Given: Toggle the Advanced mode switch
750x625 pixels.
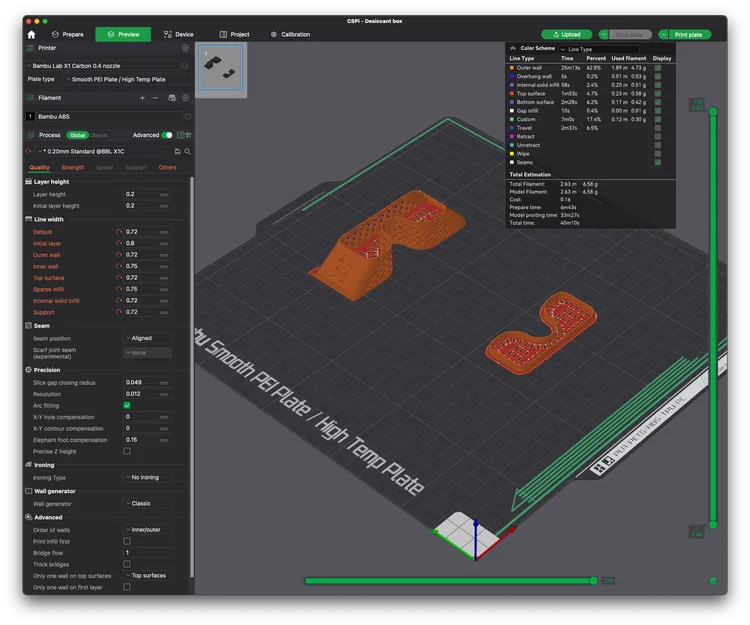Looking at the screenshot, I should (167, 135).
